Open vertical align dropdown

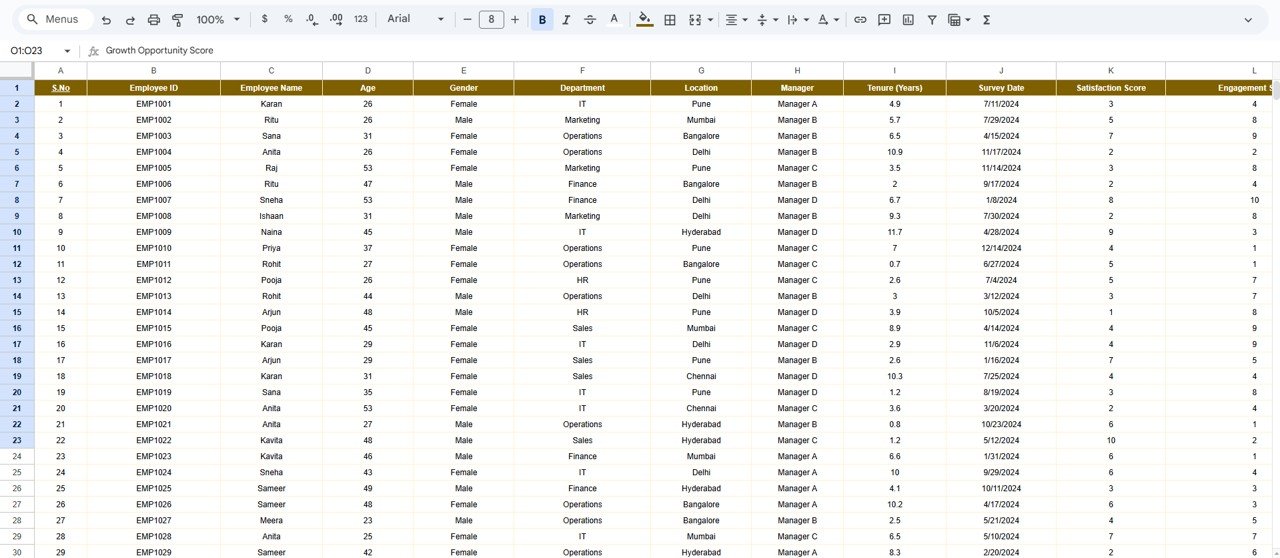pos(767,19)
